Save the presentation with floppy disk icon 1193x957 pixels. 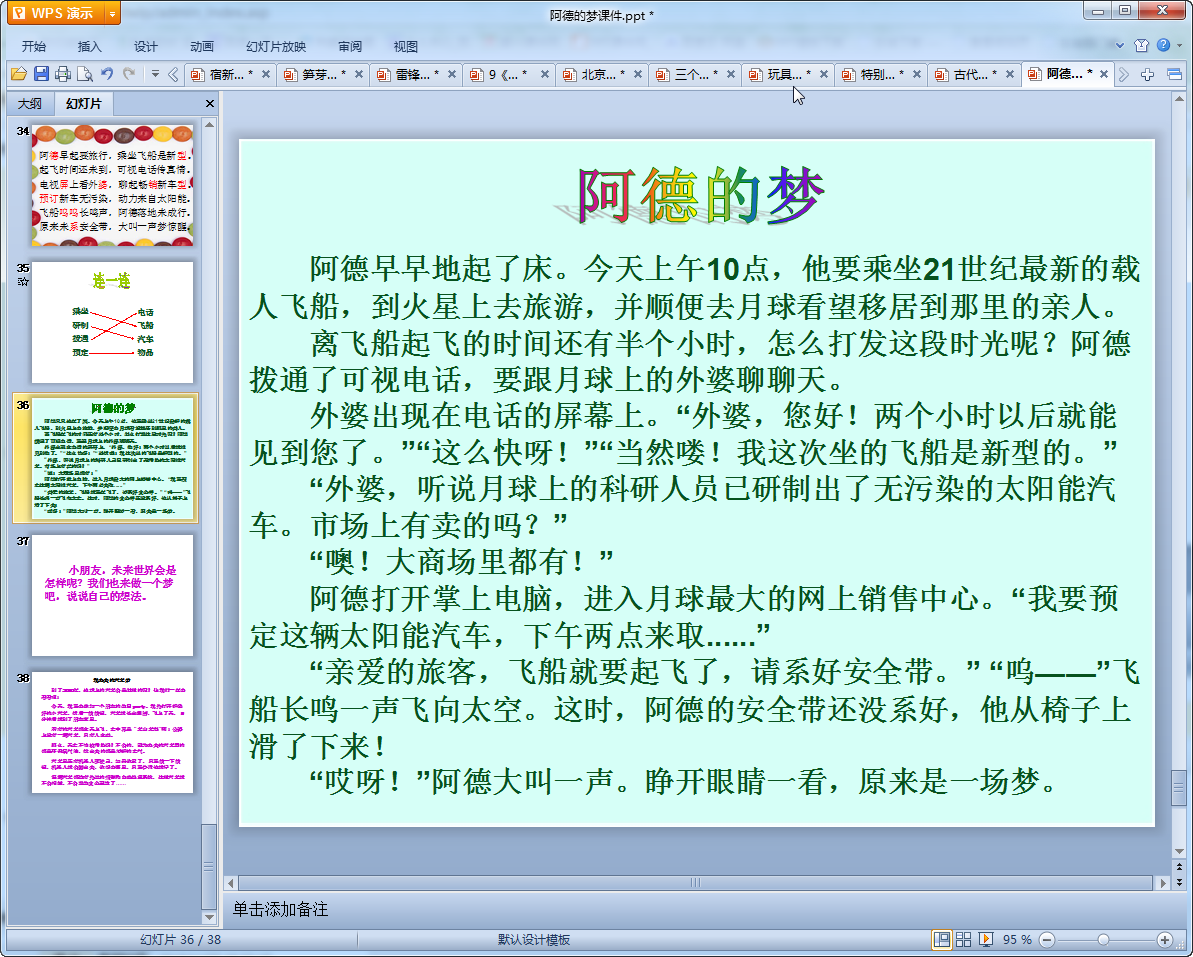coord(41,74)
